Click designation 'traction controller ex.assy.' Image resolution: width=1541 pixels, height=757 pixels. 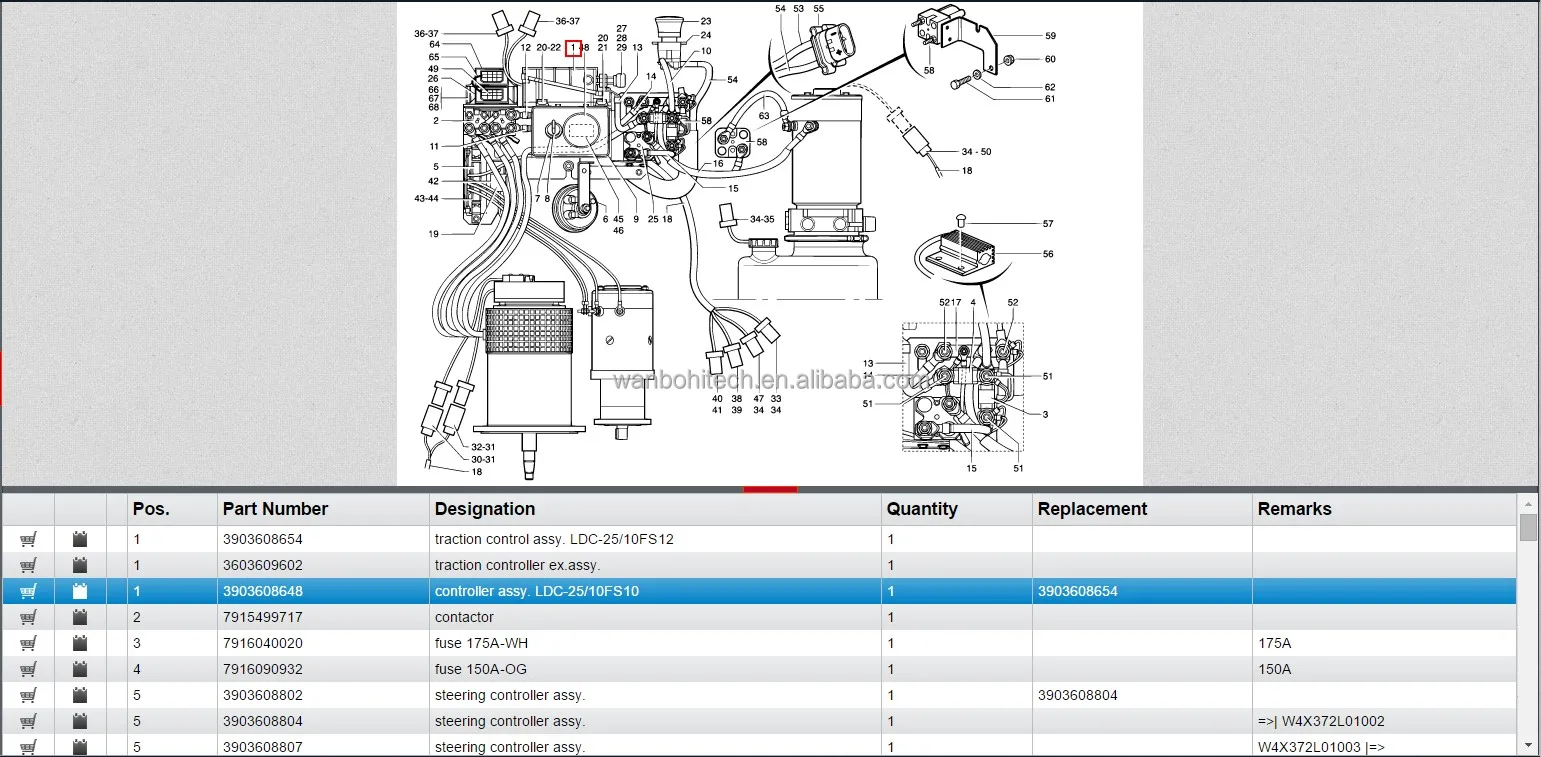[x=517, y=565]
